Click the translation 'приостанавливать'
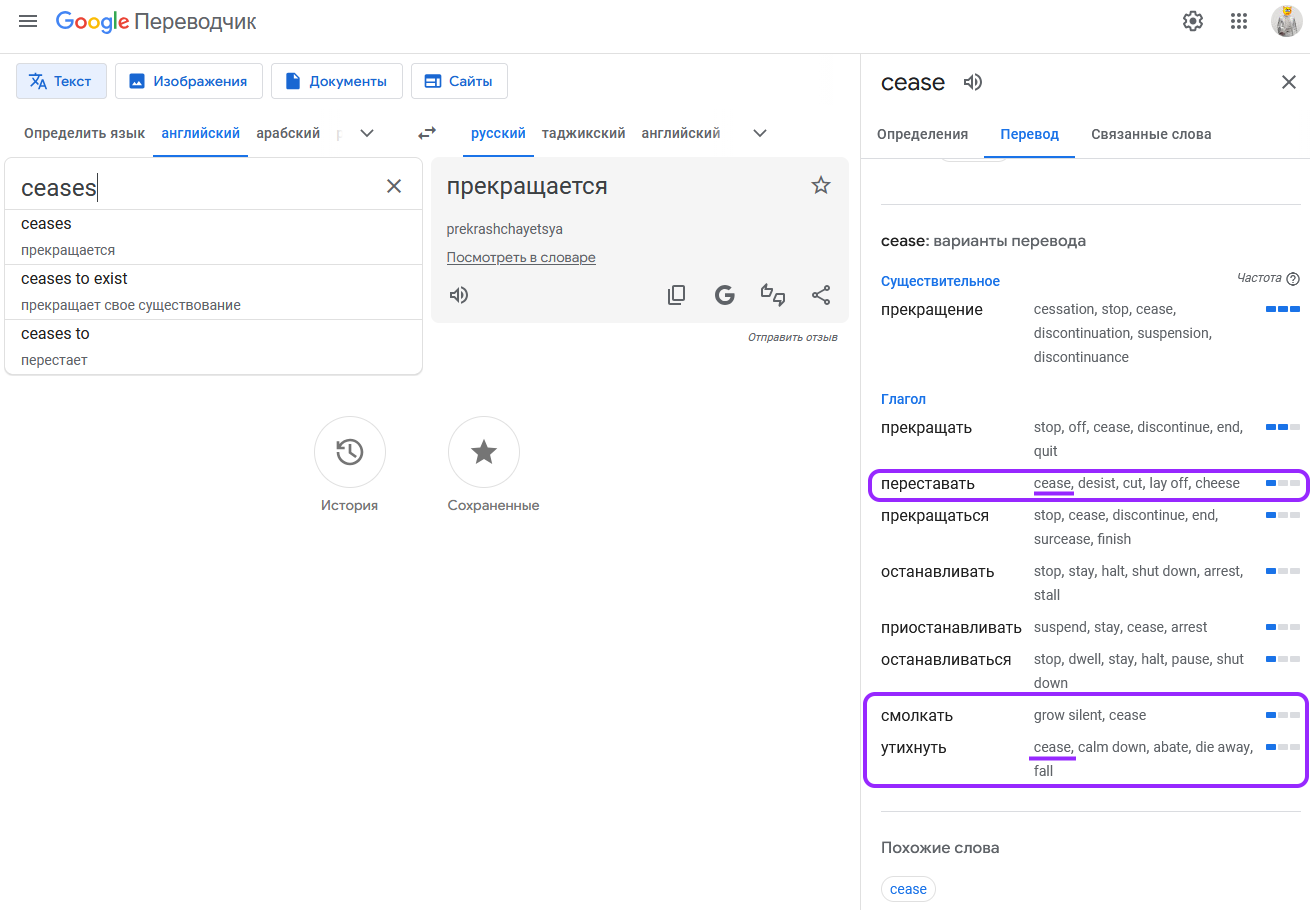Viewport: 1310px width, 910px height. [951, 628]
